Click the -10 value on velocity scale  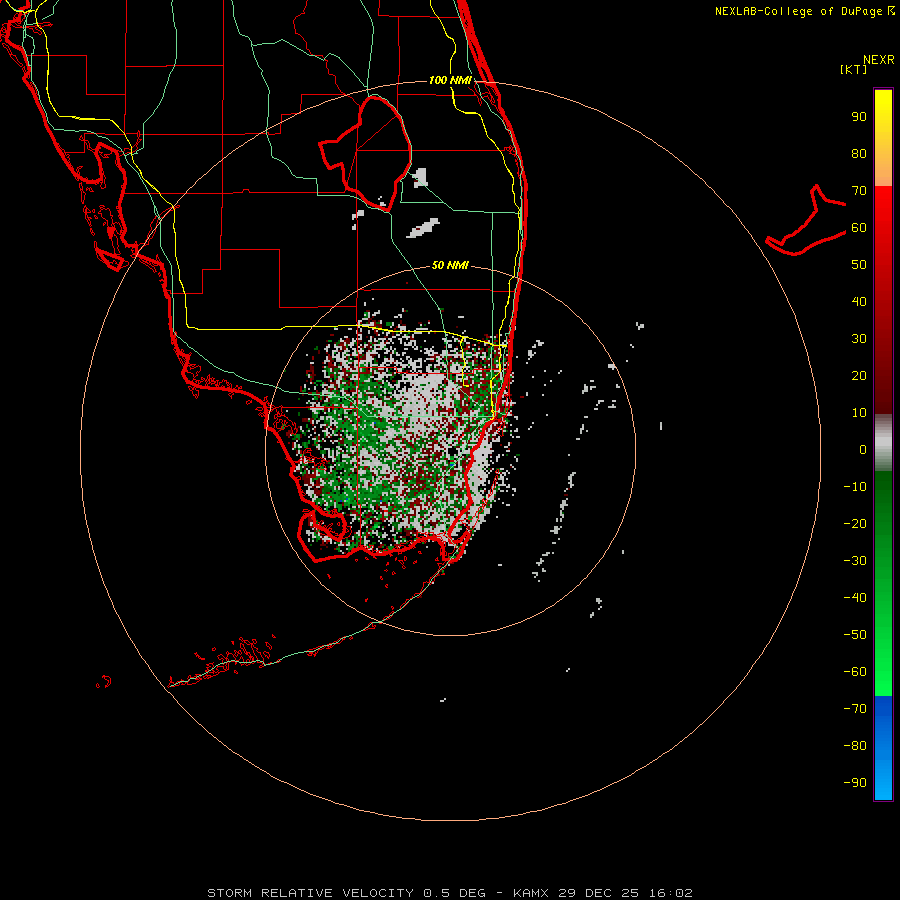point(855,487)
